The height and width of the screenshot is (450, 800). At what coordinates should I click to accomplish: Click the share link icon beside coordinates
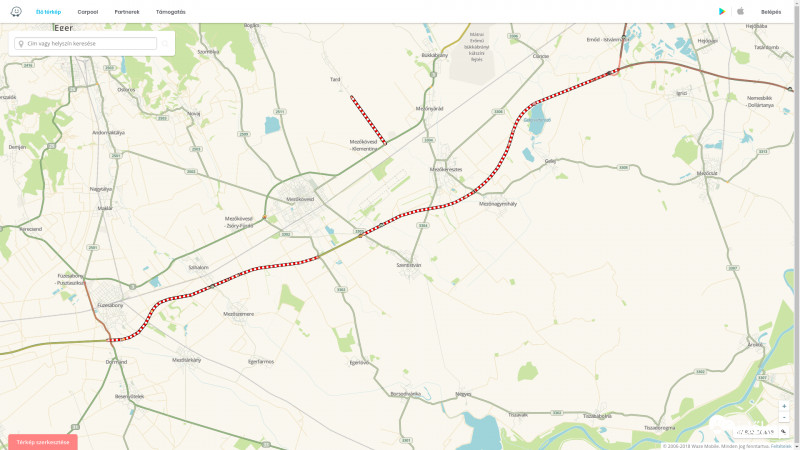pos(784,432)
